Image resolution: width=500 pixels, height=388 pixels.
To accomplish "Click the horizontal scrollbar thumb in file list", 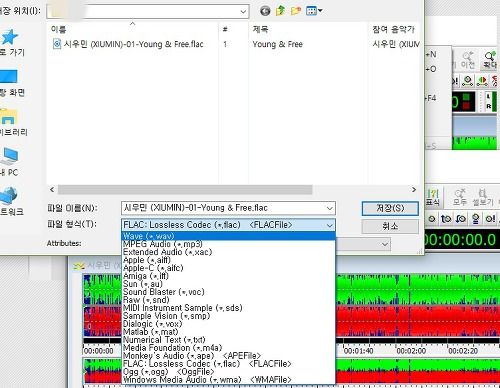I will [x=185, y=190].
